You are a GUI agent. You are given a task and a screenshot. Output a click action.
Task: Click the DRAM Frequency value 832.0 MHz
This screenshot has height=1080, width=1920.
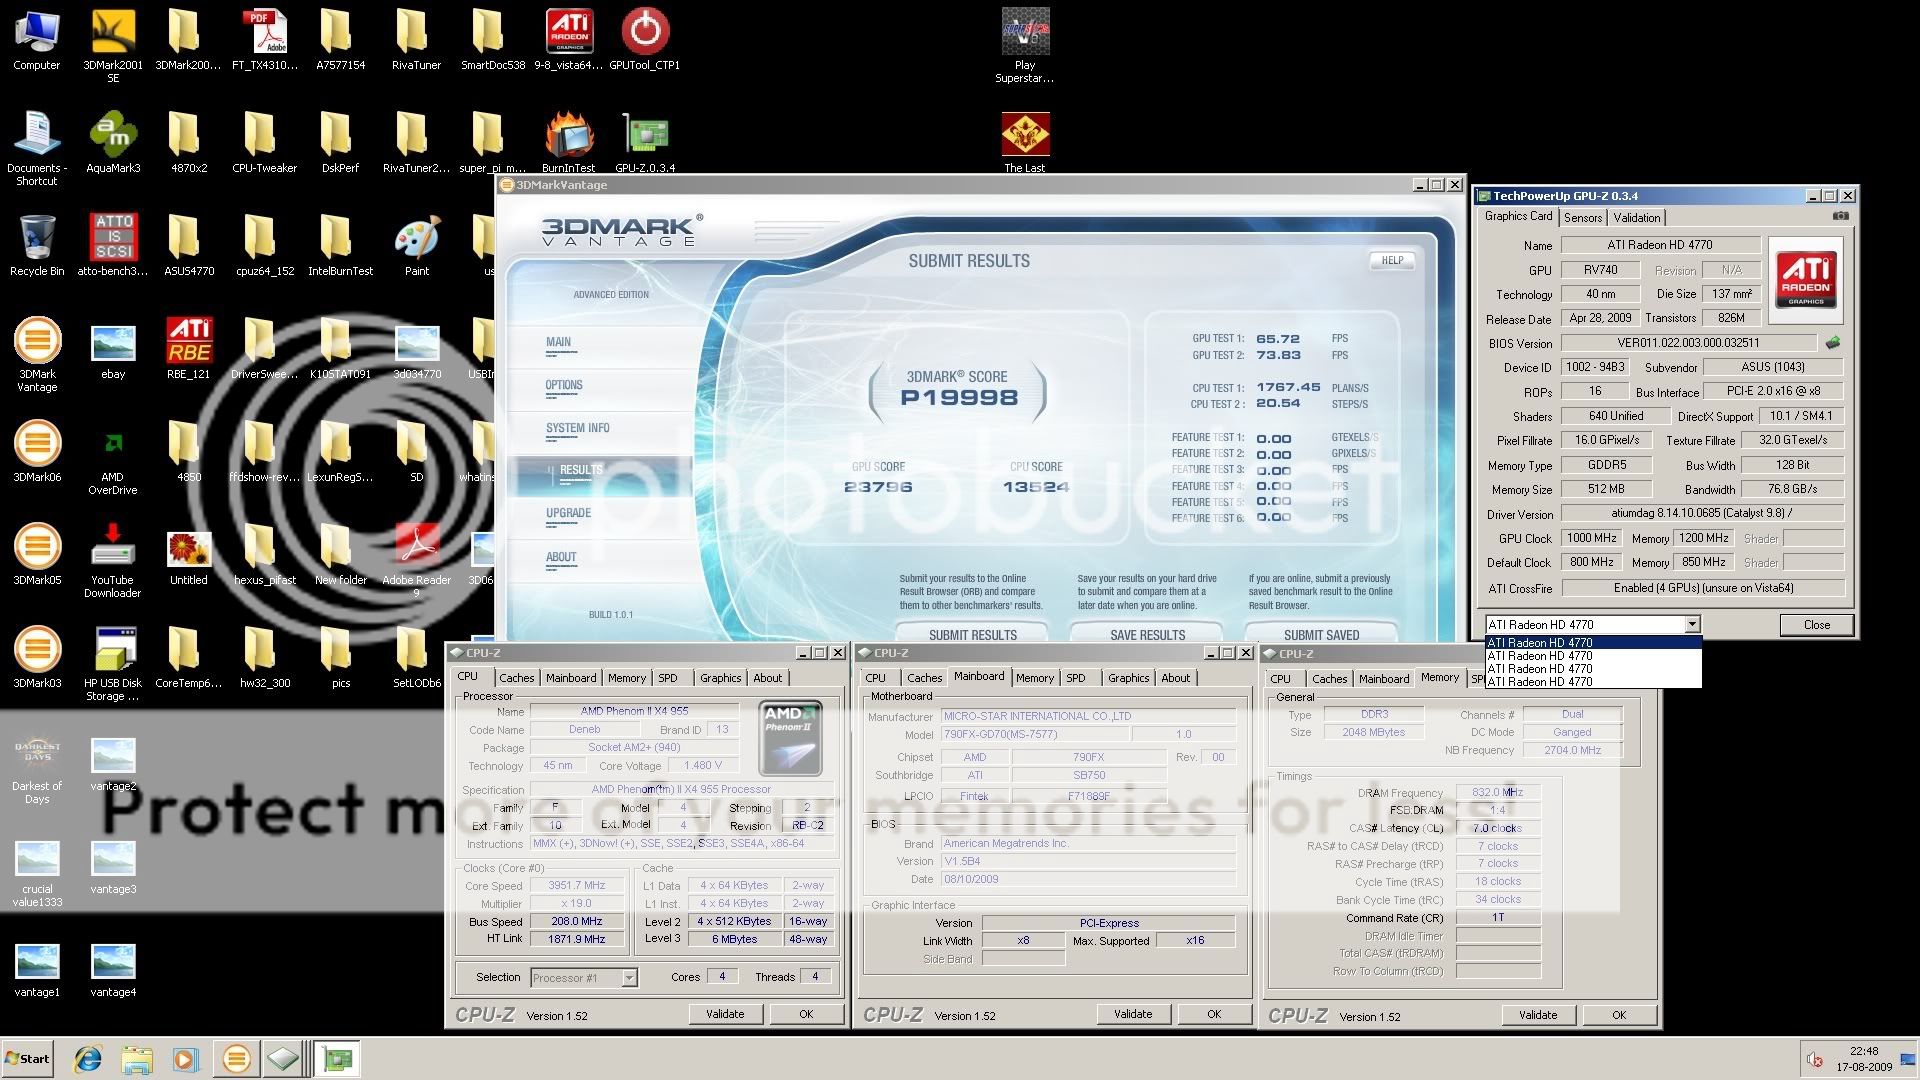1498,792
